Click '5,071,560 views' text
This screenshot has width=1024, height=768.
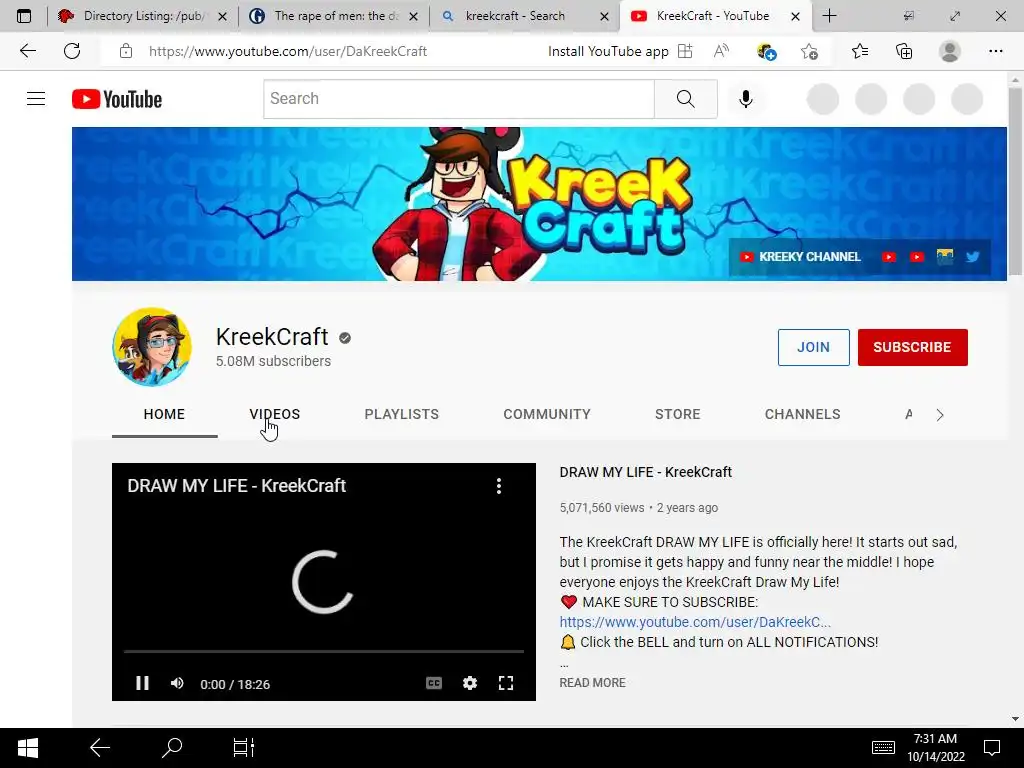click(x=601, y=507)
